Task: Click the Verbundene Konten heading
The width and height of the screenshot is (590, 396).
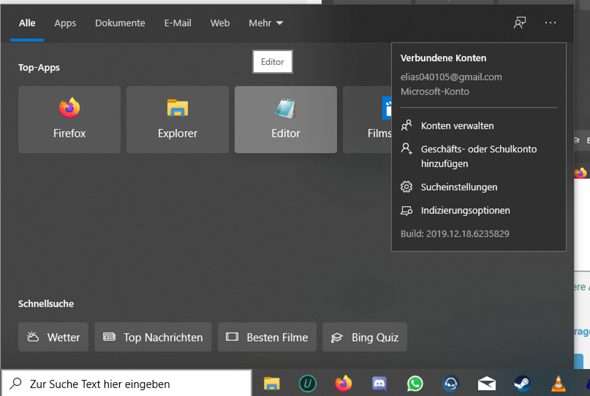Action: point(443,58)
